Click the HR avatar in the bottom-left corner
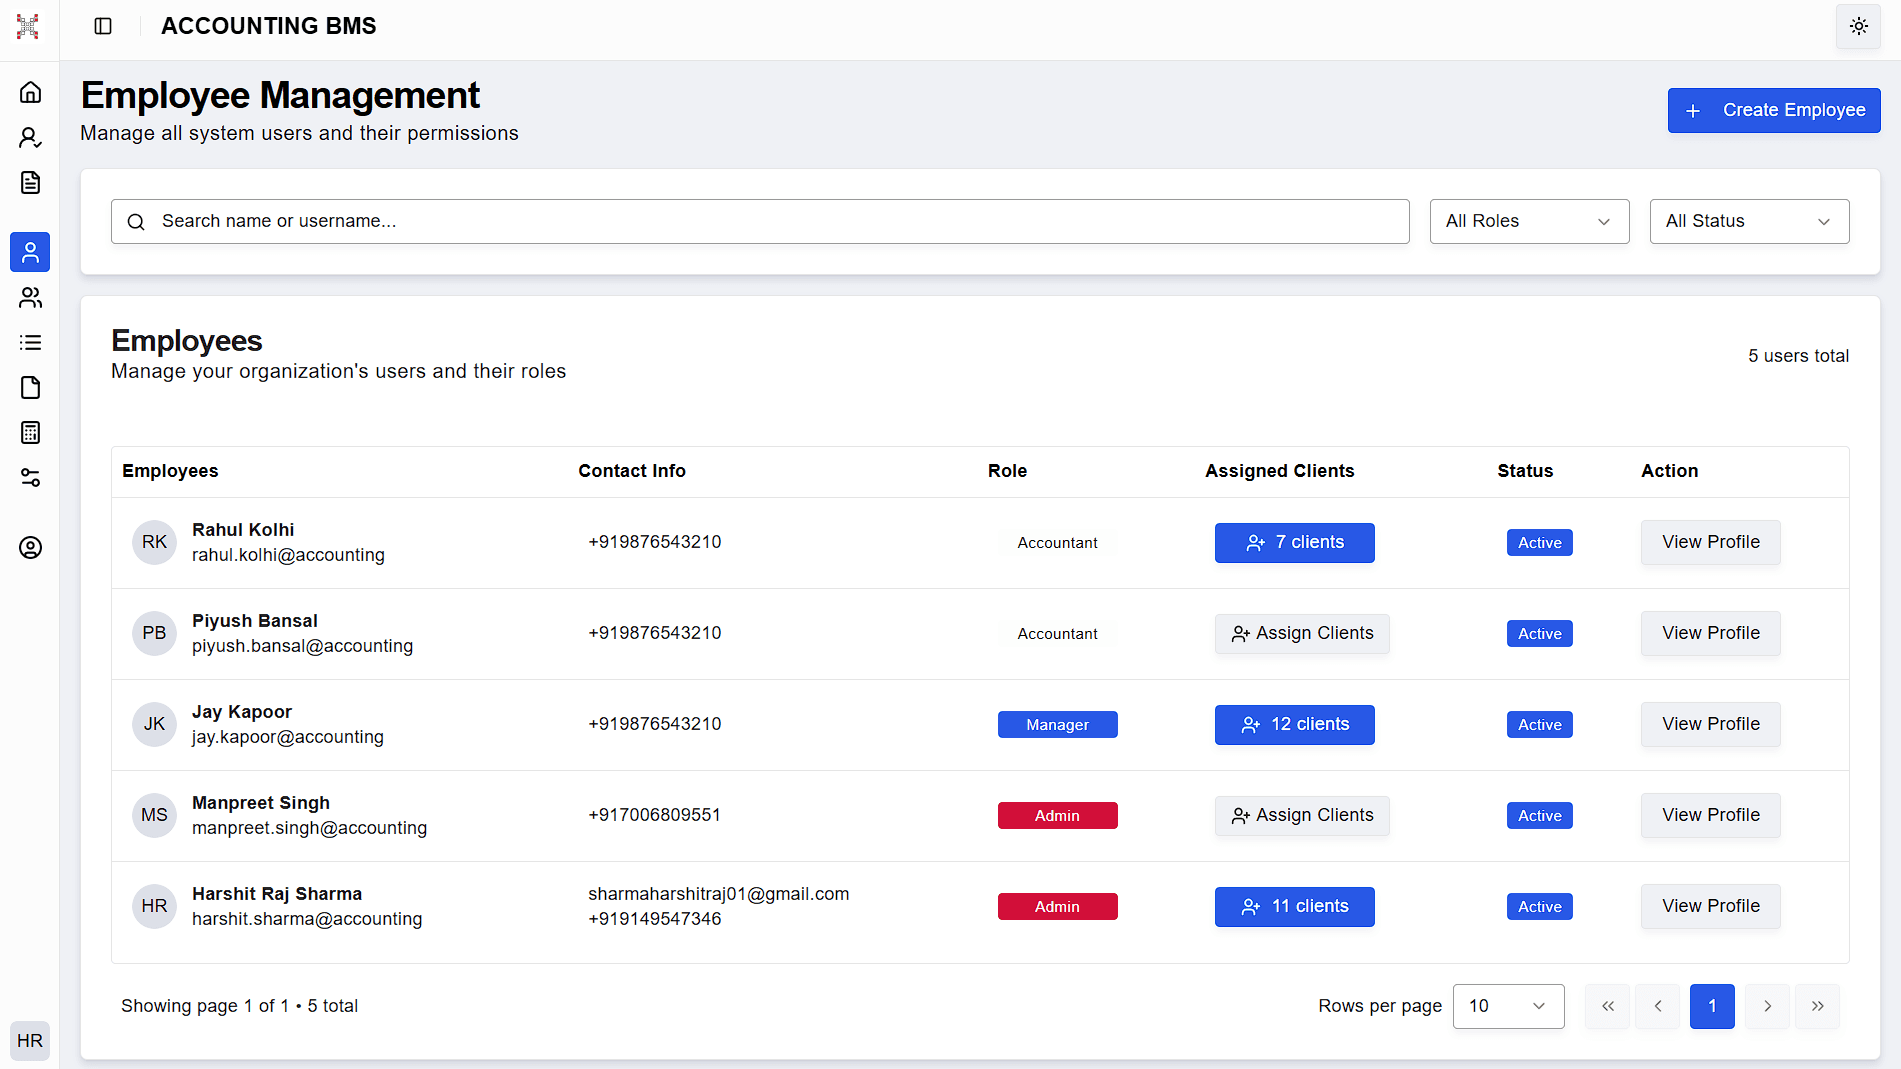This screenshot has width=1901, height=1069. point(30,1041)
